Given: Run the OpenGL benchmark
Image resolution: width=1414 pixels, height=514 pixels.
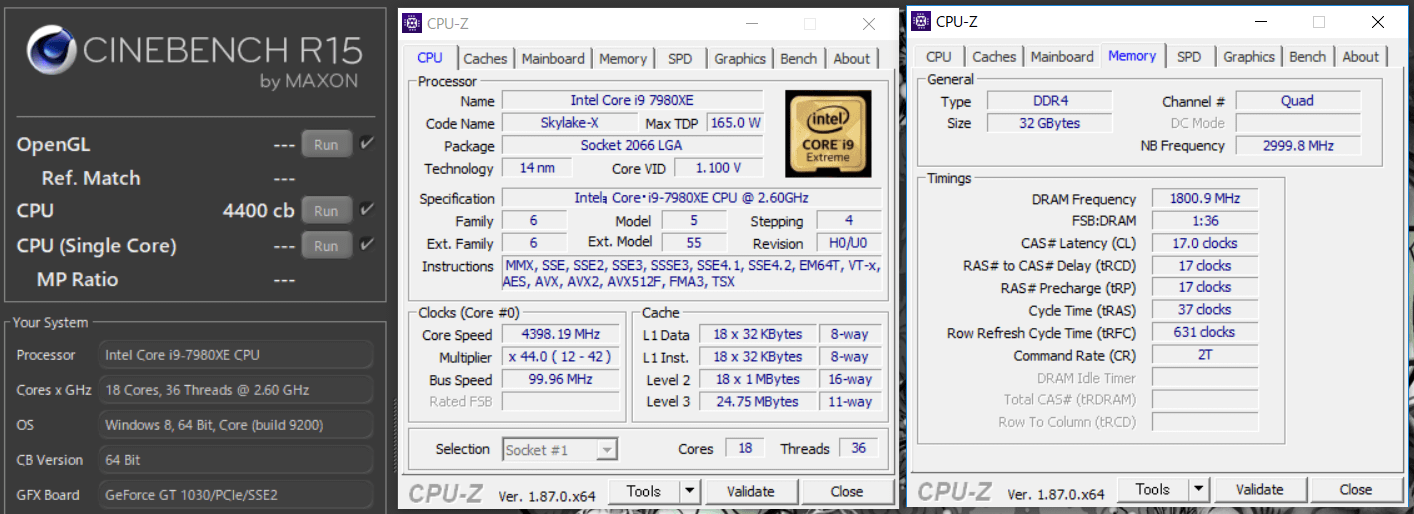Looking at the screenshot, I should pos(327,144).
